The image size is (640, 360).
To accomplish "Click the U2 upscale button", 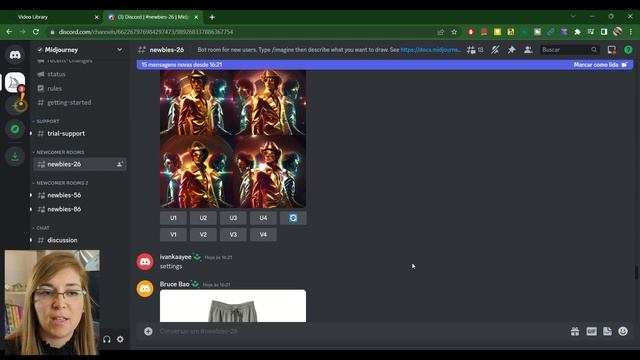I will [x=203, y=218].
